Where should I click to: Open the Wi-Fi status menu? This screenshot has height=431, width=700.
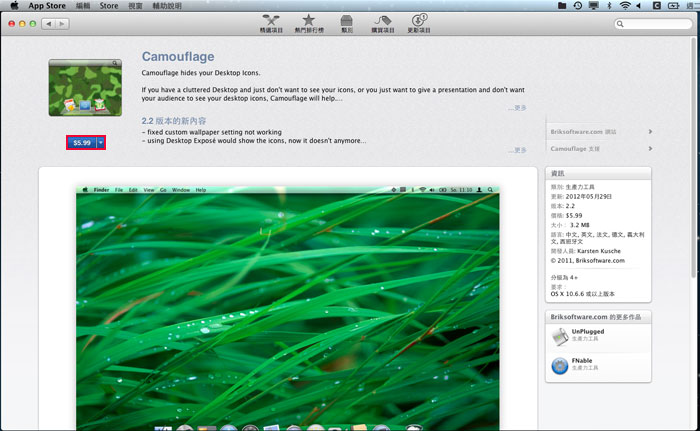(x=625, y=5)
